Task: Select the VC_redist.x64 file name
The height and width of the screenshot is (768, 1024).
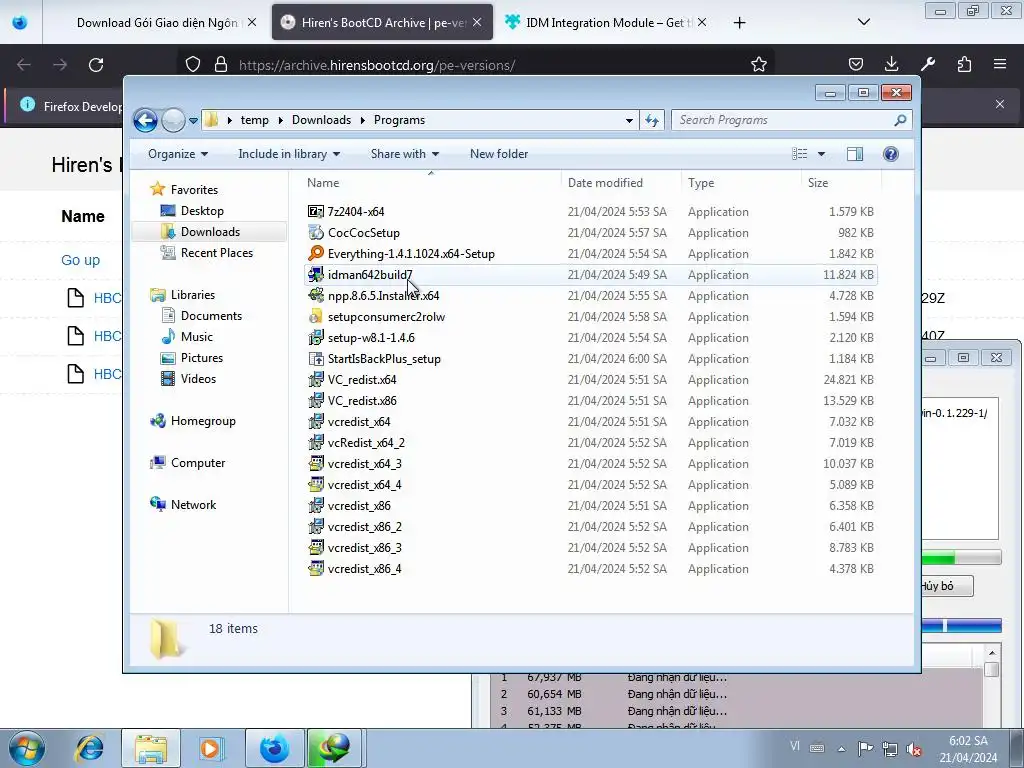Action: 362,380
